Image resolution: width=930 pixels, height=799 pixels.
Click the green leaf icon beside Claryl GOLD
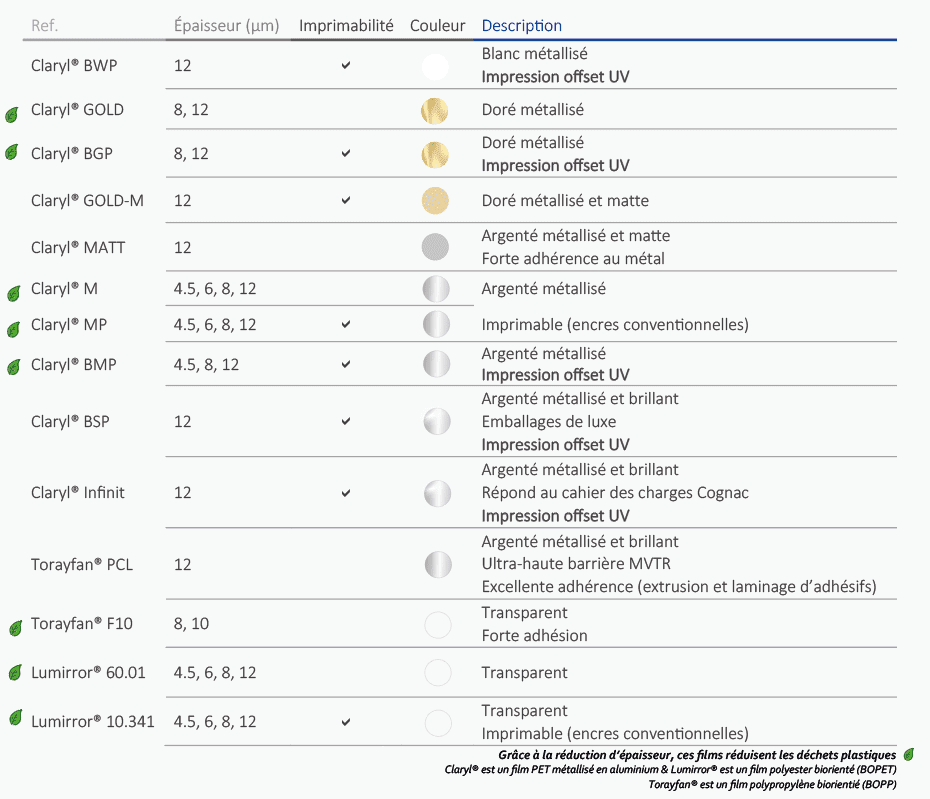12,114
